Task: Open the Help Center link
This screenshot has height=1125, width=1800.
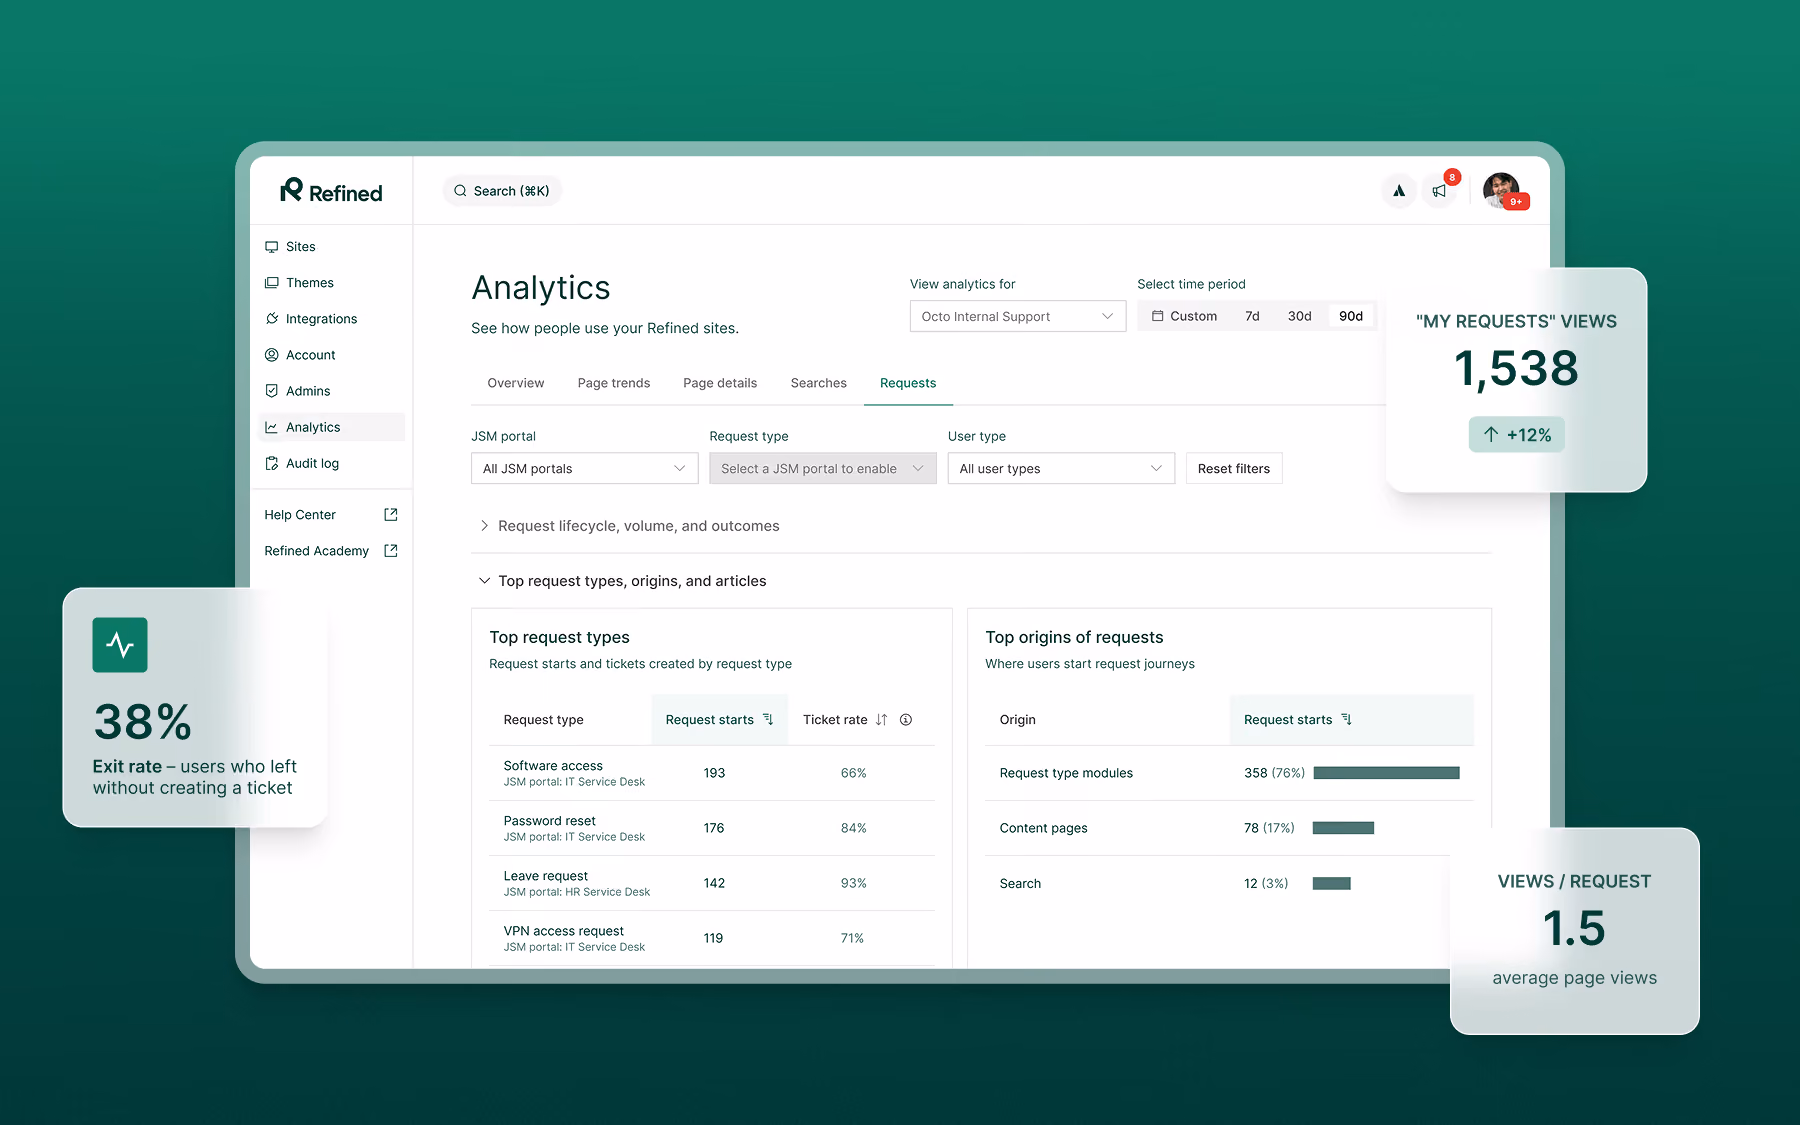Action: (x=300, y=515)
